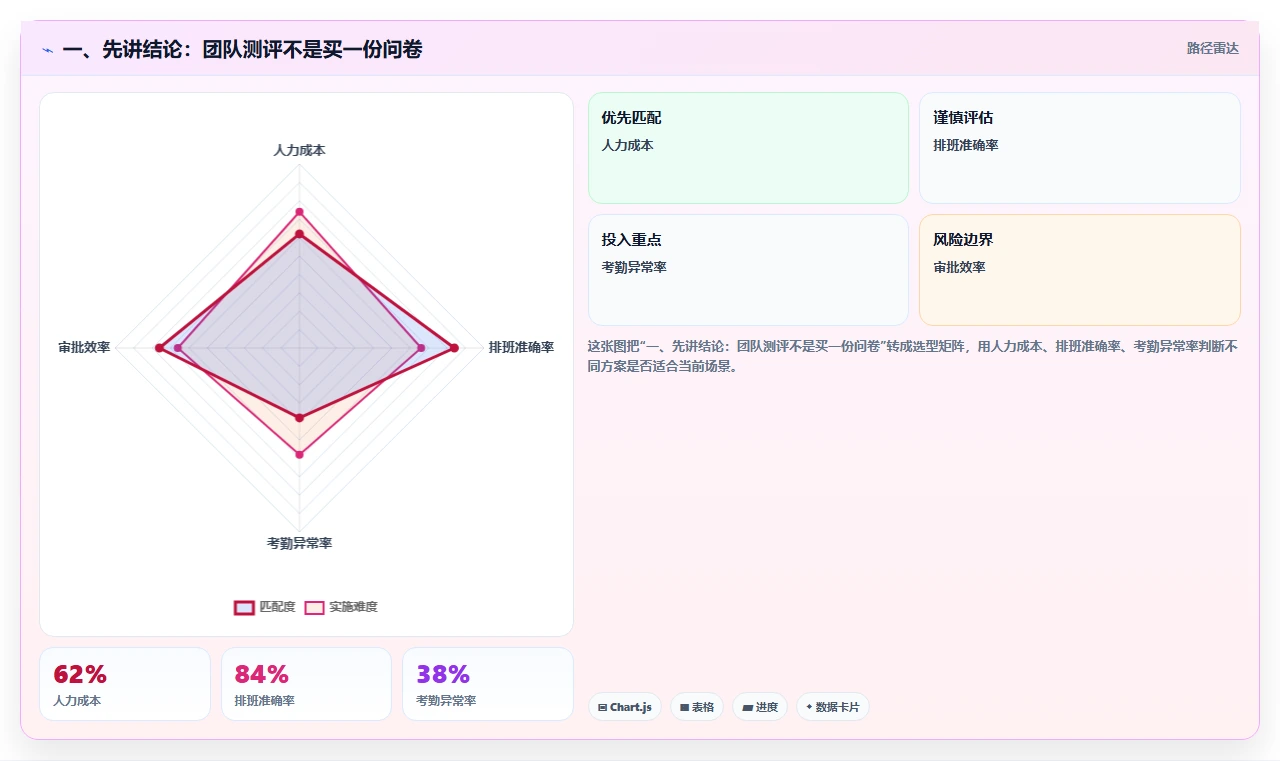
Task: Select the 优先匹配 card
Action: (748, 148)
